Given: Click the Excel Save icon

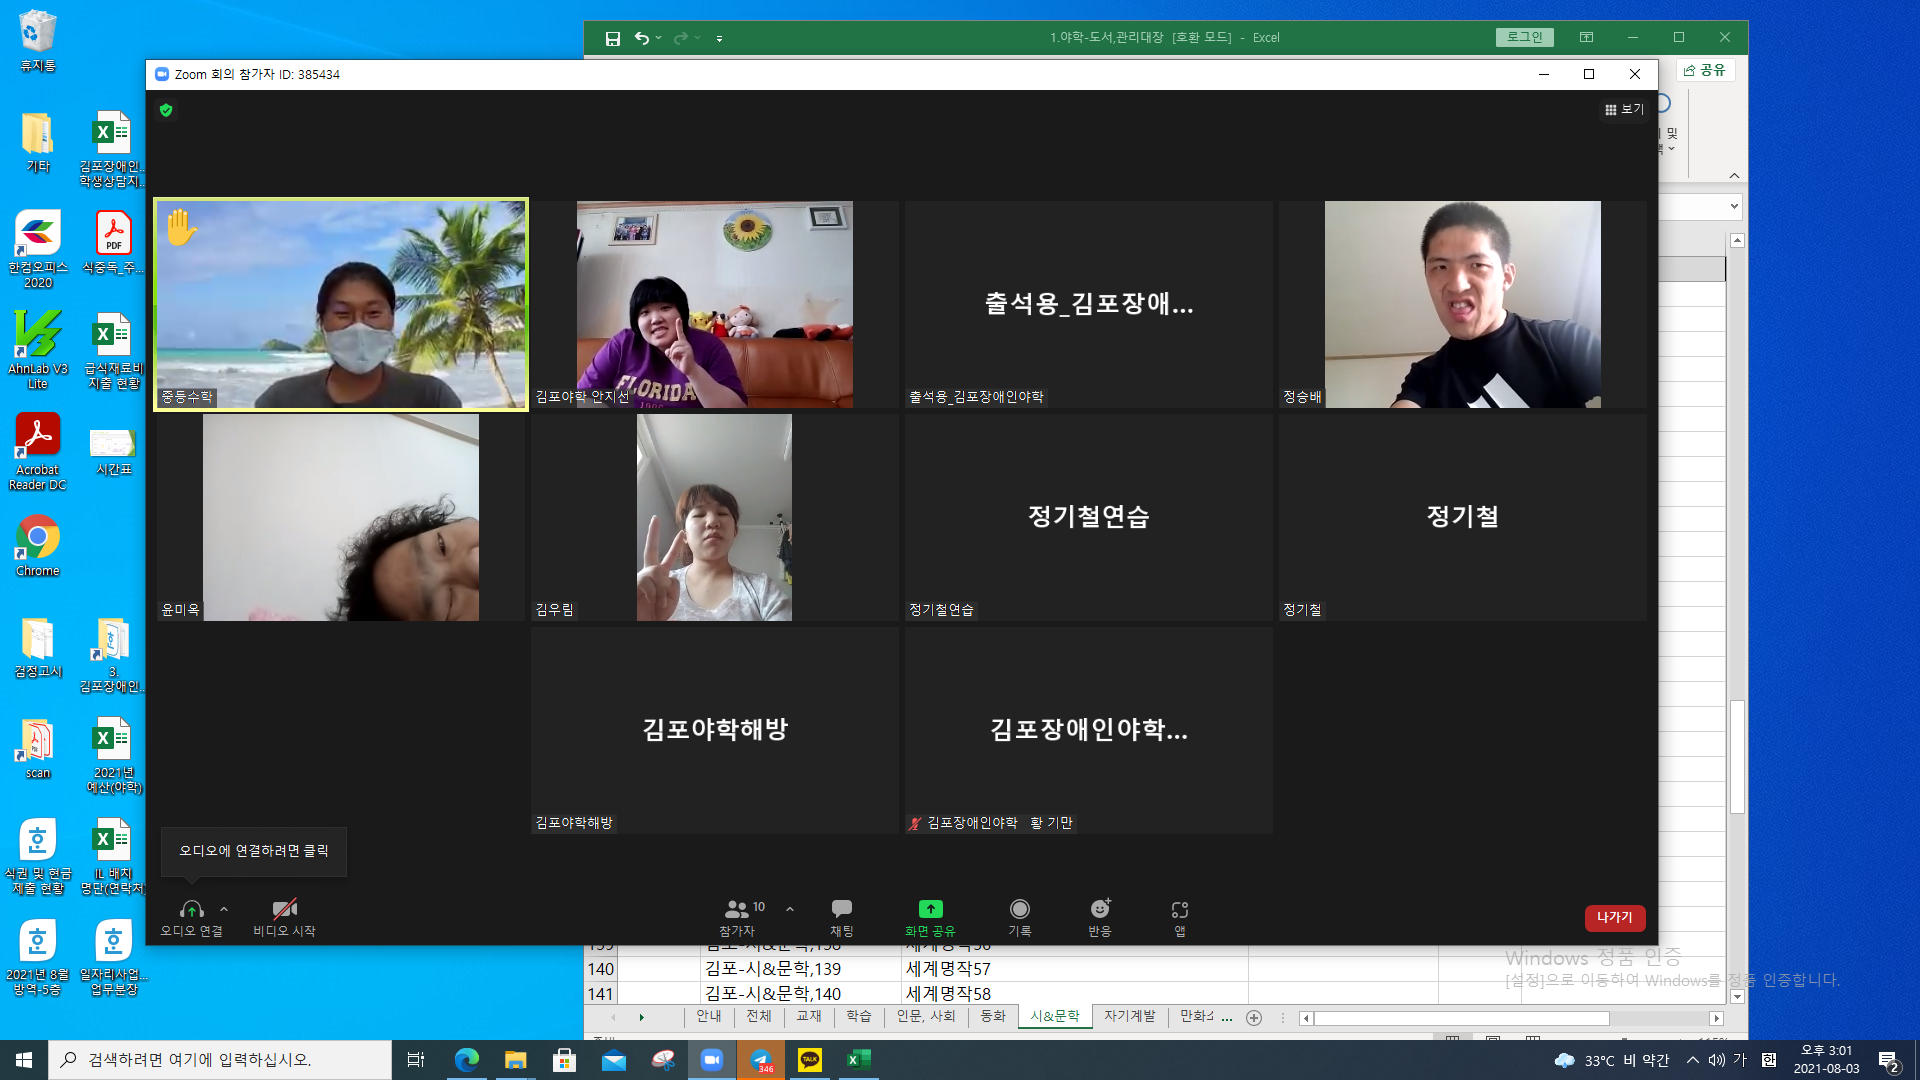Looking at the screenshot, I should tap(612, 38).
